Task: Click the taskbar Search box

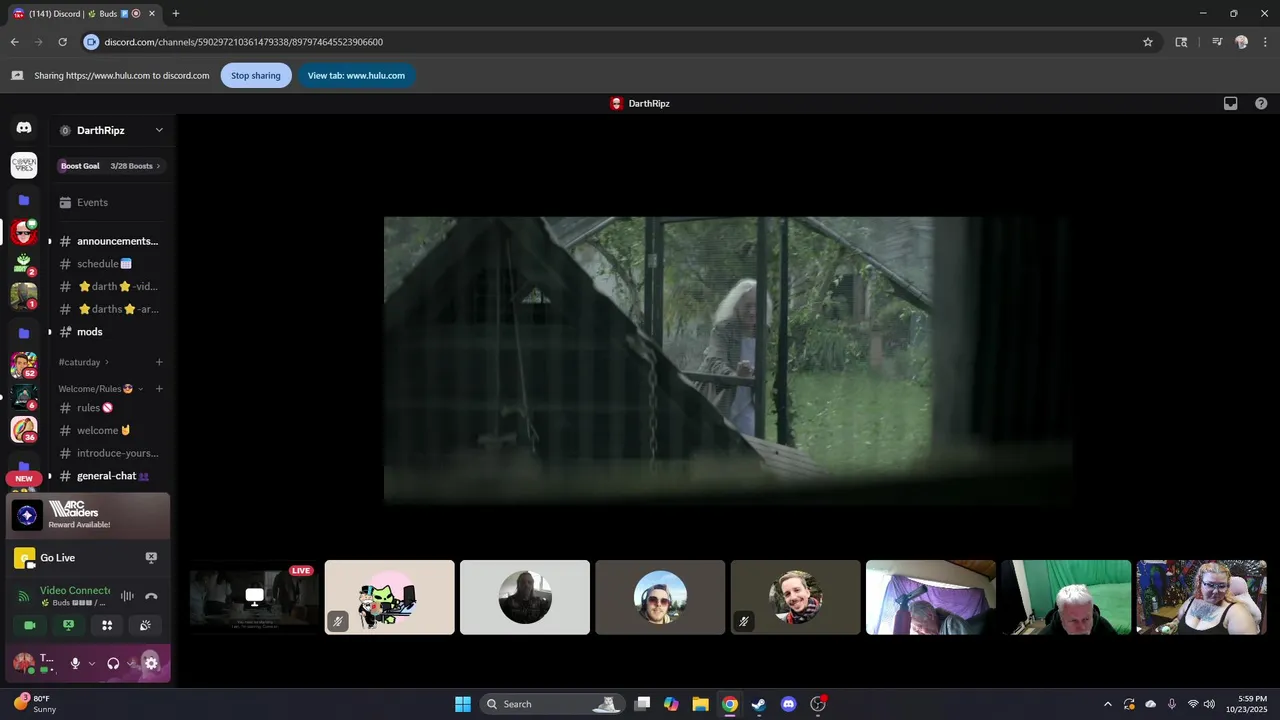Action: point(553,704)
